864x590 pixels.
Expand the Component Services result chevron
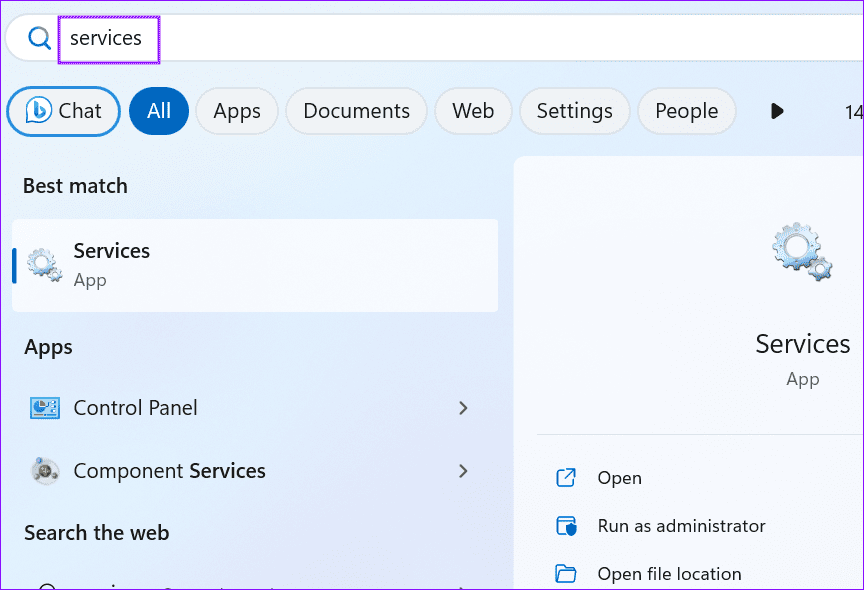point(463,470)
